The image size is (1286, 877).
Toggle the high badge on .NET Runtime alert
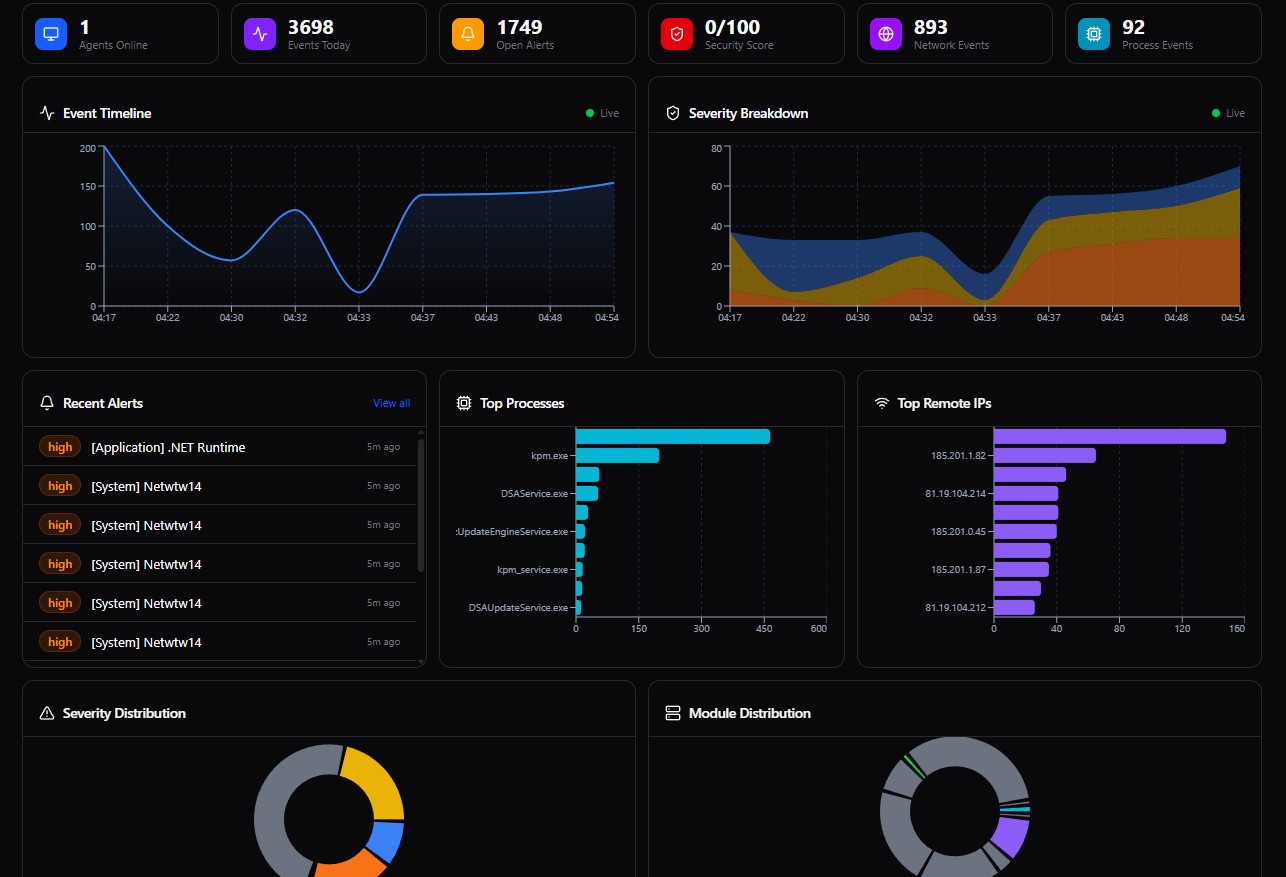(x=59, y=447)
